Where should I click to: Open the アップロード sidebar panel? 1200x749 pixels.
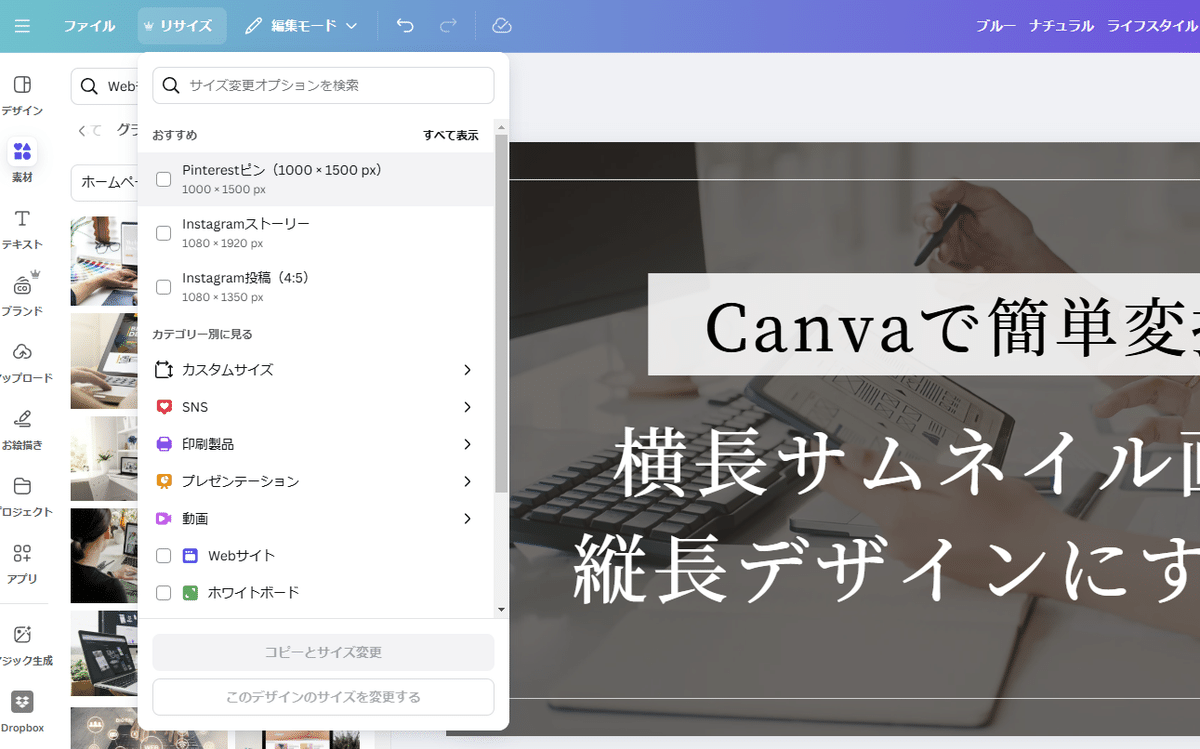click(22, 362)
